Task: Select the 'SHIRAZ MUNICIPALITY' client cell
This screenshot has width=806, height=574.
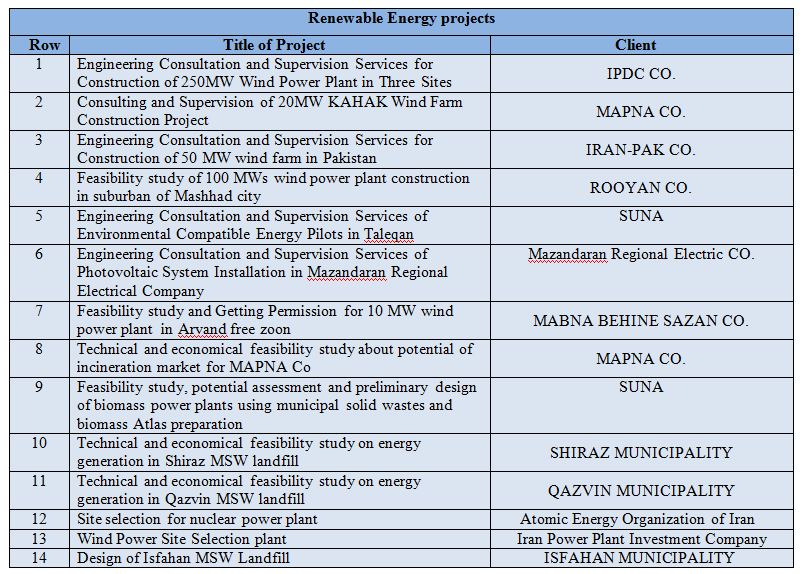Action: click(x=641, y=453)
